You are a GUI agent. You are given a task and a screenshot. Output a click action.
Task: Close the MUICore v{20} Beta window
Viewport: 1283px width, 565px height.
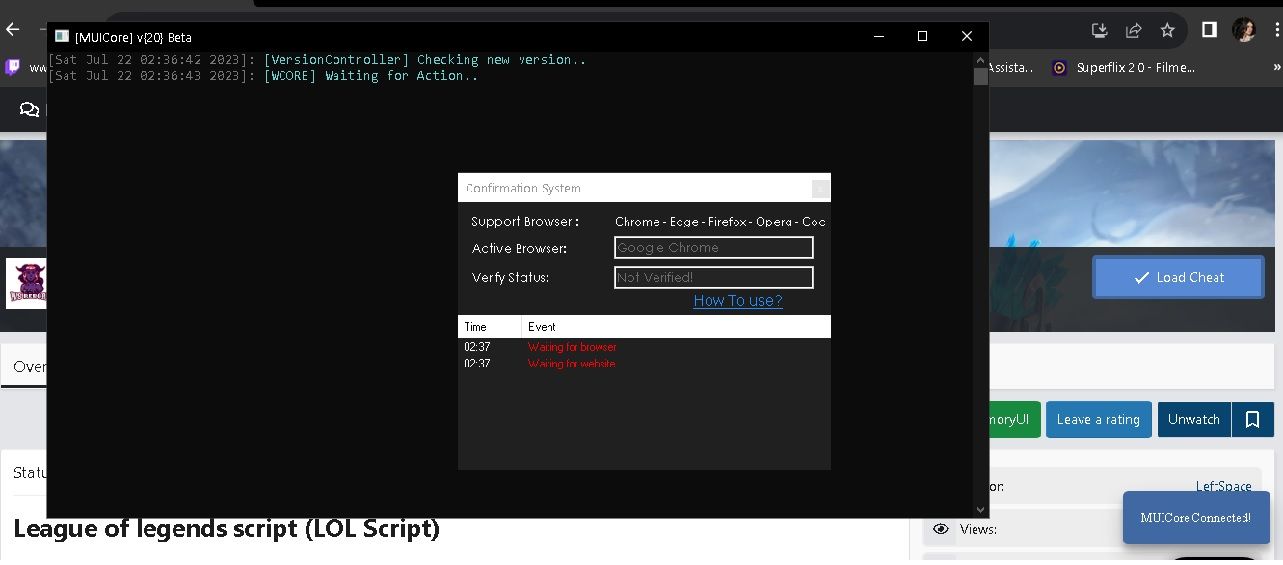[x=966, y=37]
